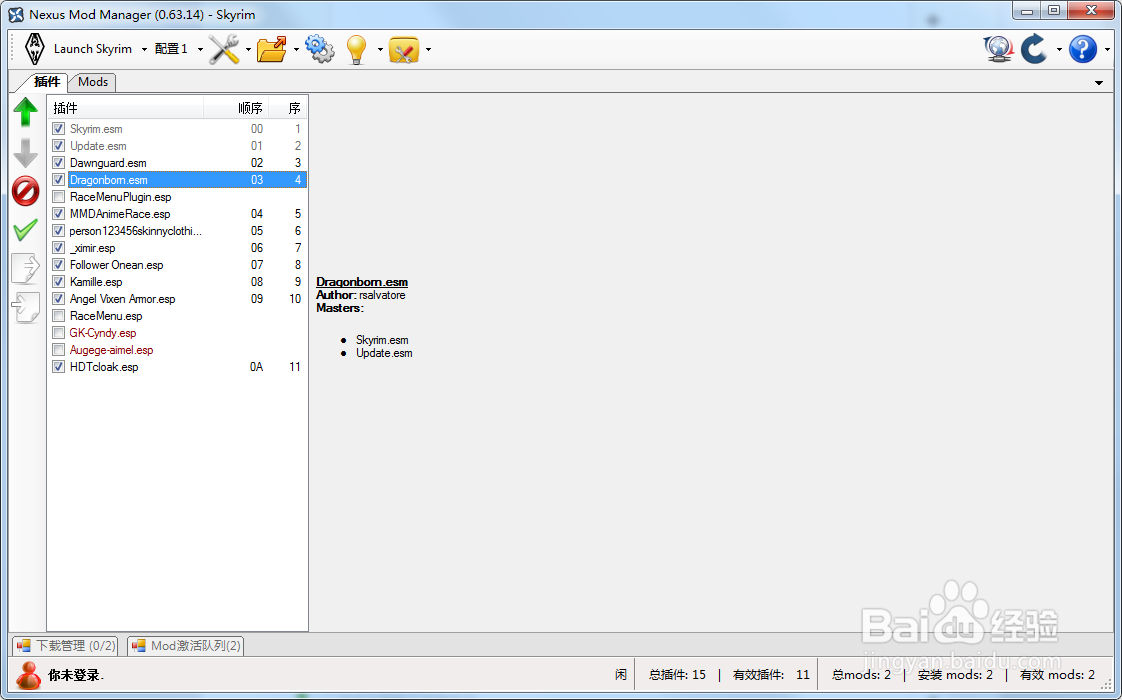Toggle Kamille.esp checkbox

pyautogui.click(x=59, y=282)
